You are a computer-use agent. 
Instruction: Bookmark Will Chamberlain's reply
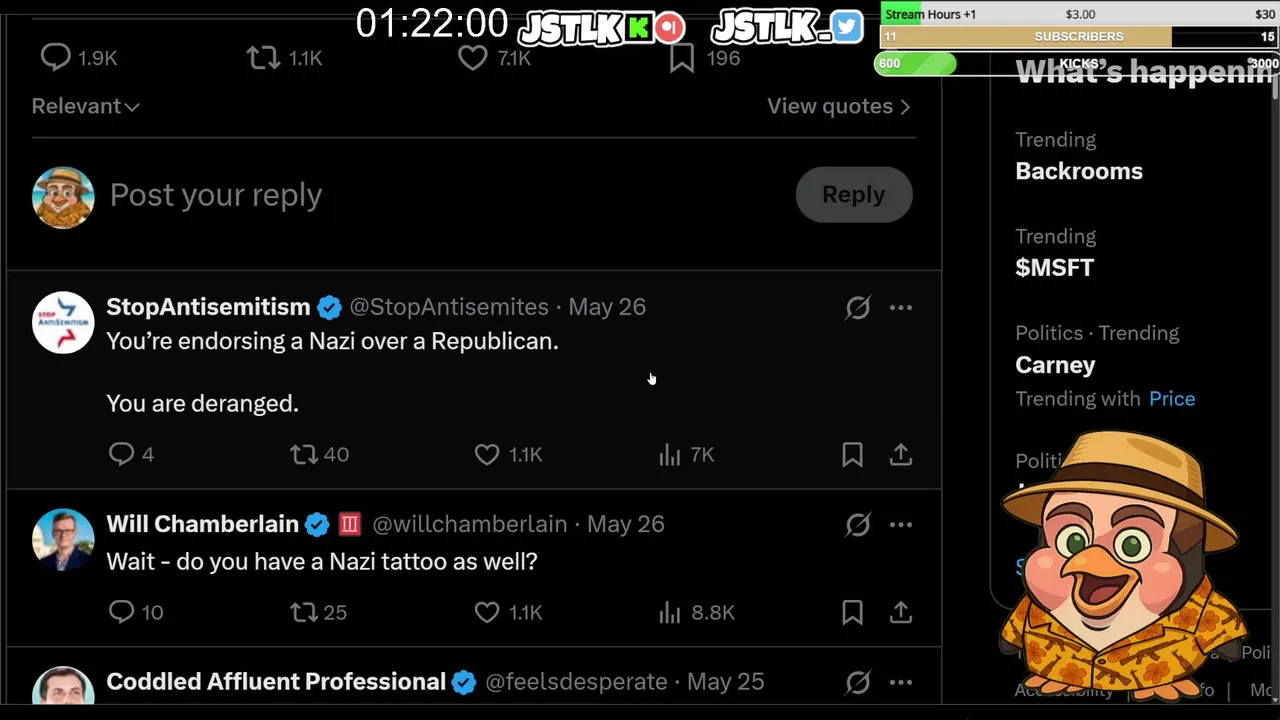point(852,612)
